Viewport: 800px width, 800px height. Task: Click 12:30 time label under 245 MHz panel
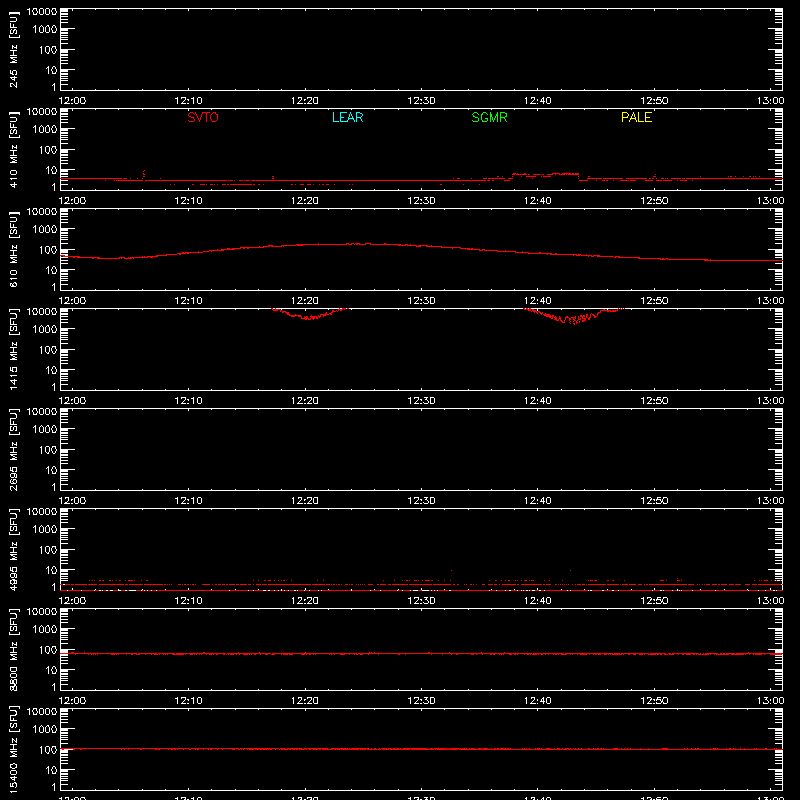click(x=421, y=101)
